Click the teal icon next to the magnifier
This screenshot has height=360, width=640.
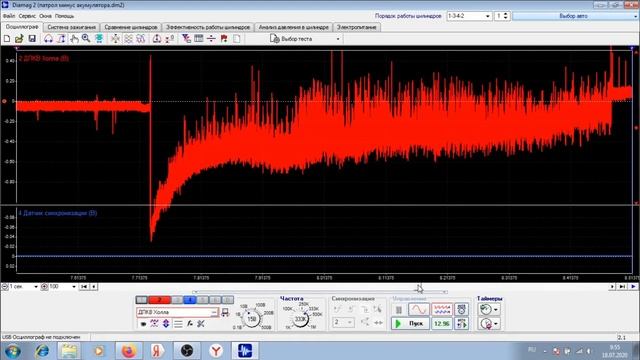[x=99, y=39]
